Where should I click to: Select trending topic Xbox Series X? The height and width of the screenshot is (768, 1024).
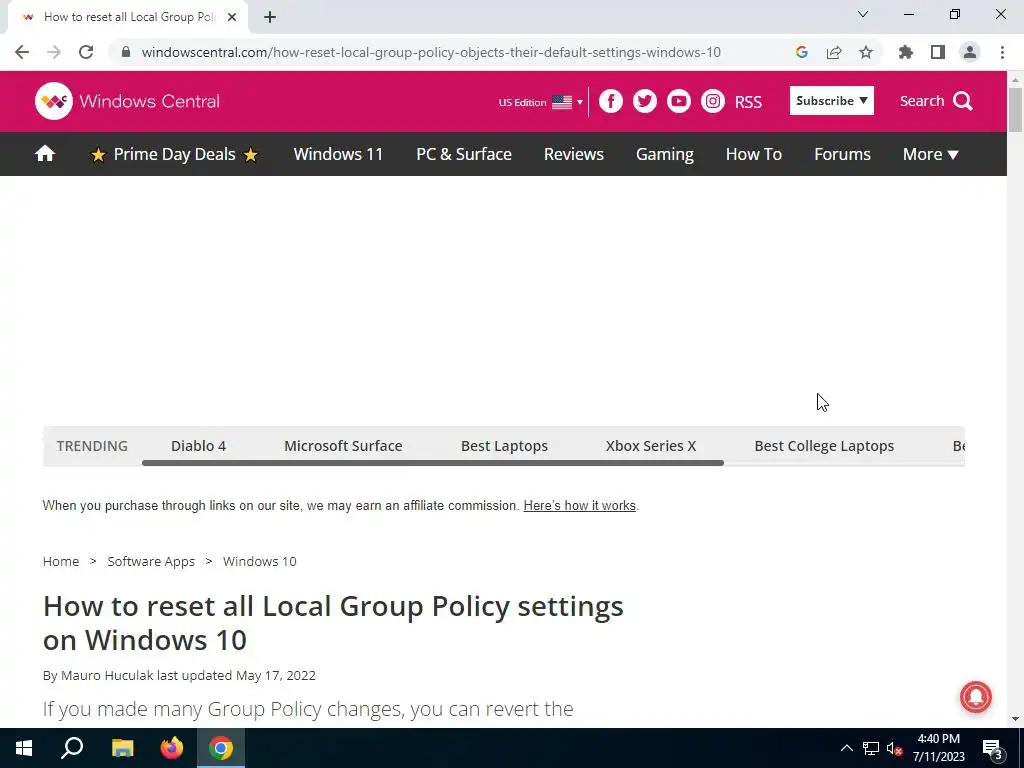pos(650,445)
